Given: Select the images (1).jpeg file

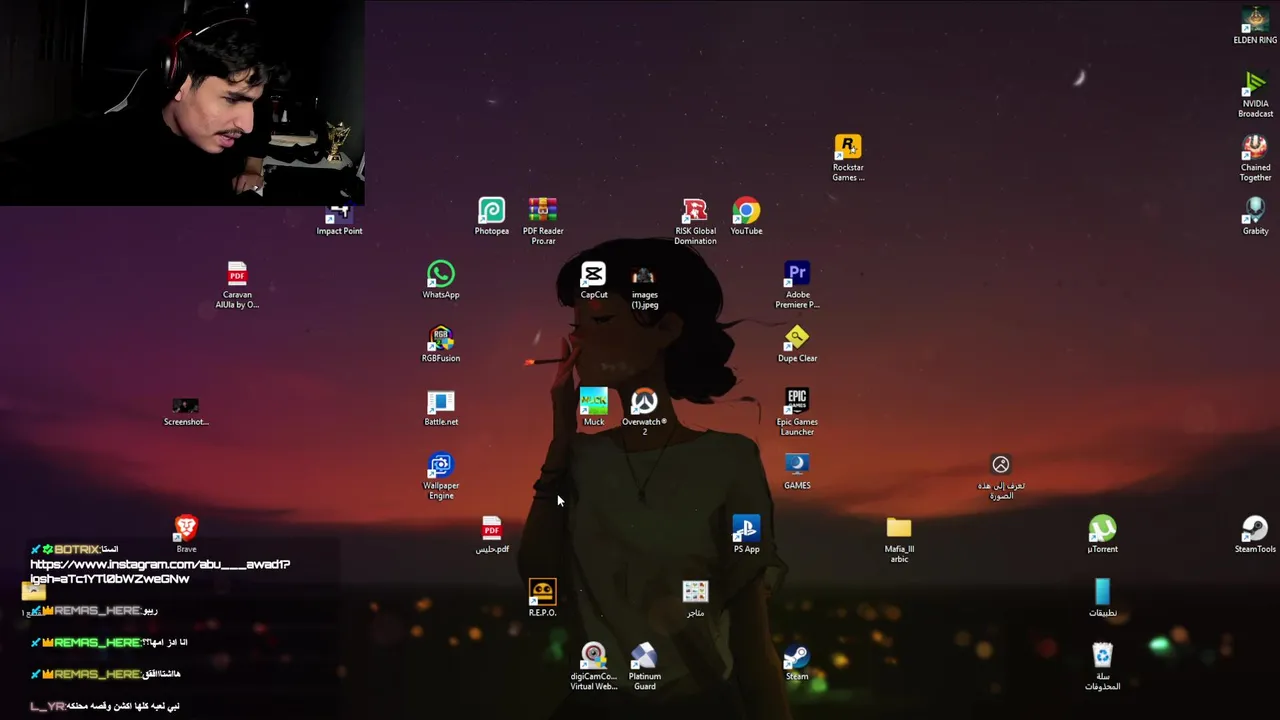Looking at the screenshot, I should point(644,287).
